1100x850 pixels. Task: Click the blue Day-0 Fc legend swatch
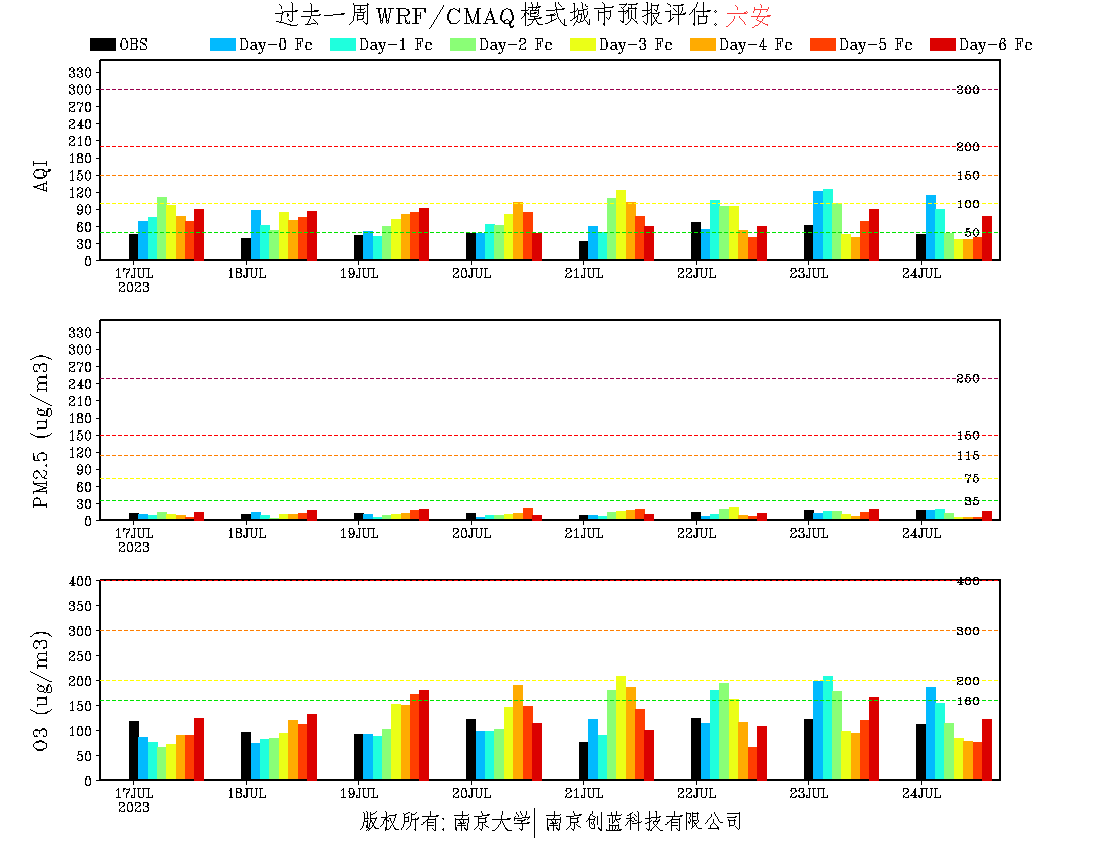222,44
